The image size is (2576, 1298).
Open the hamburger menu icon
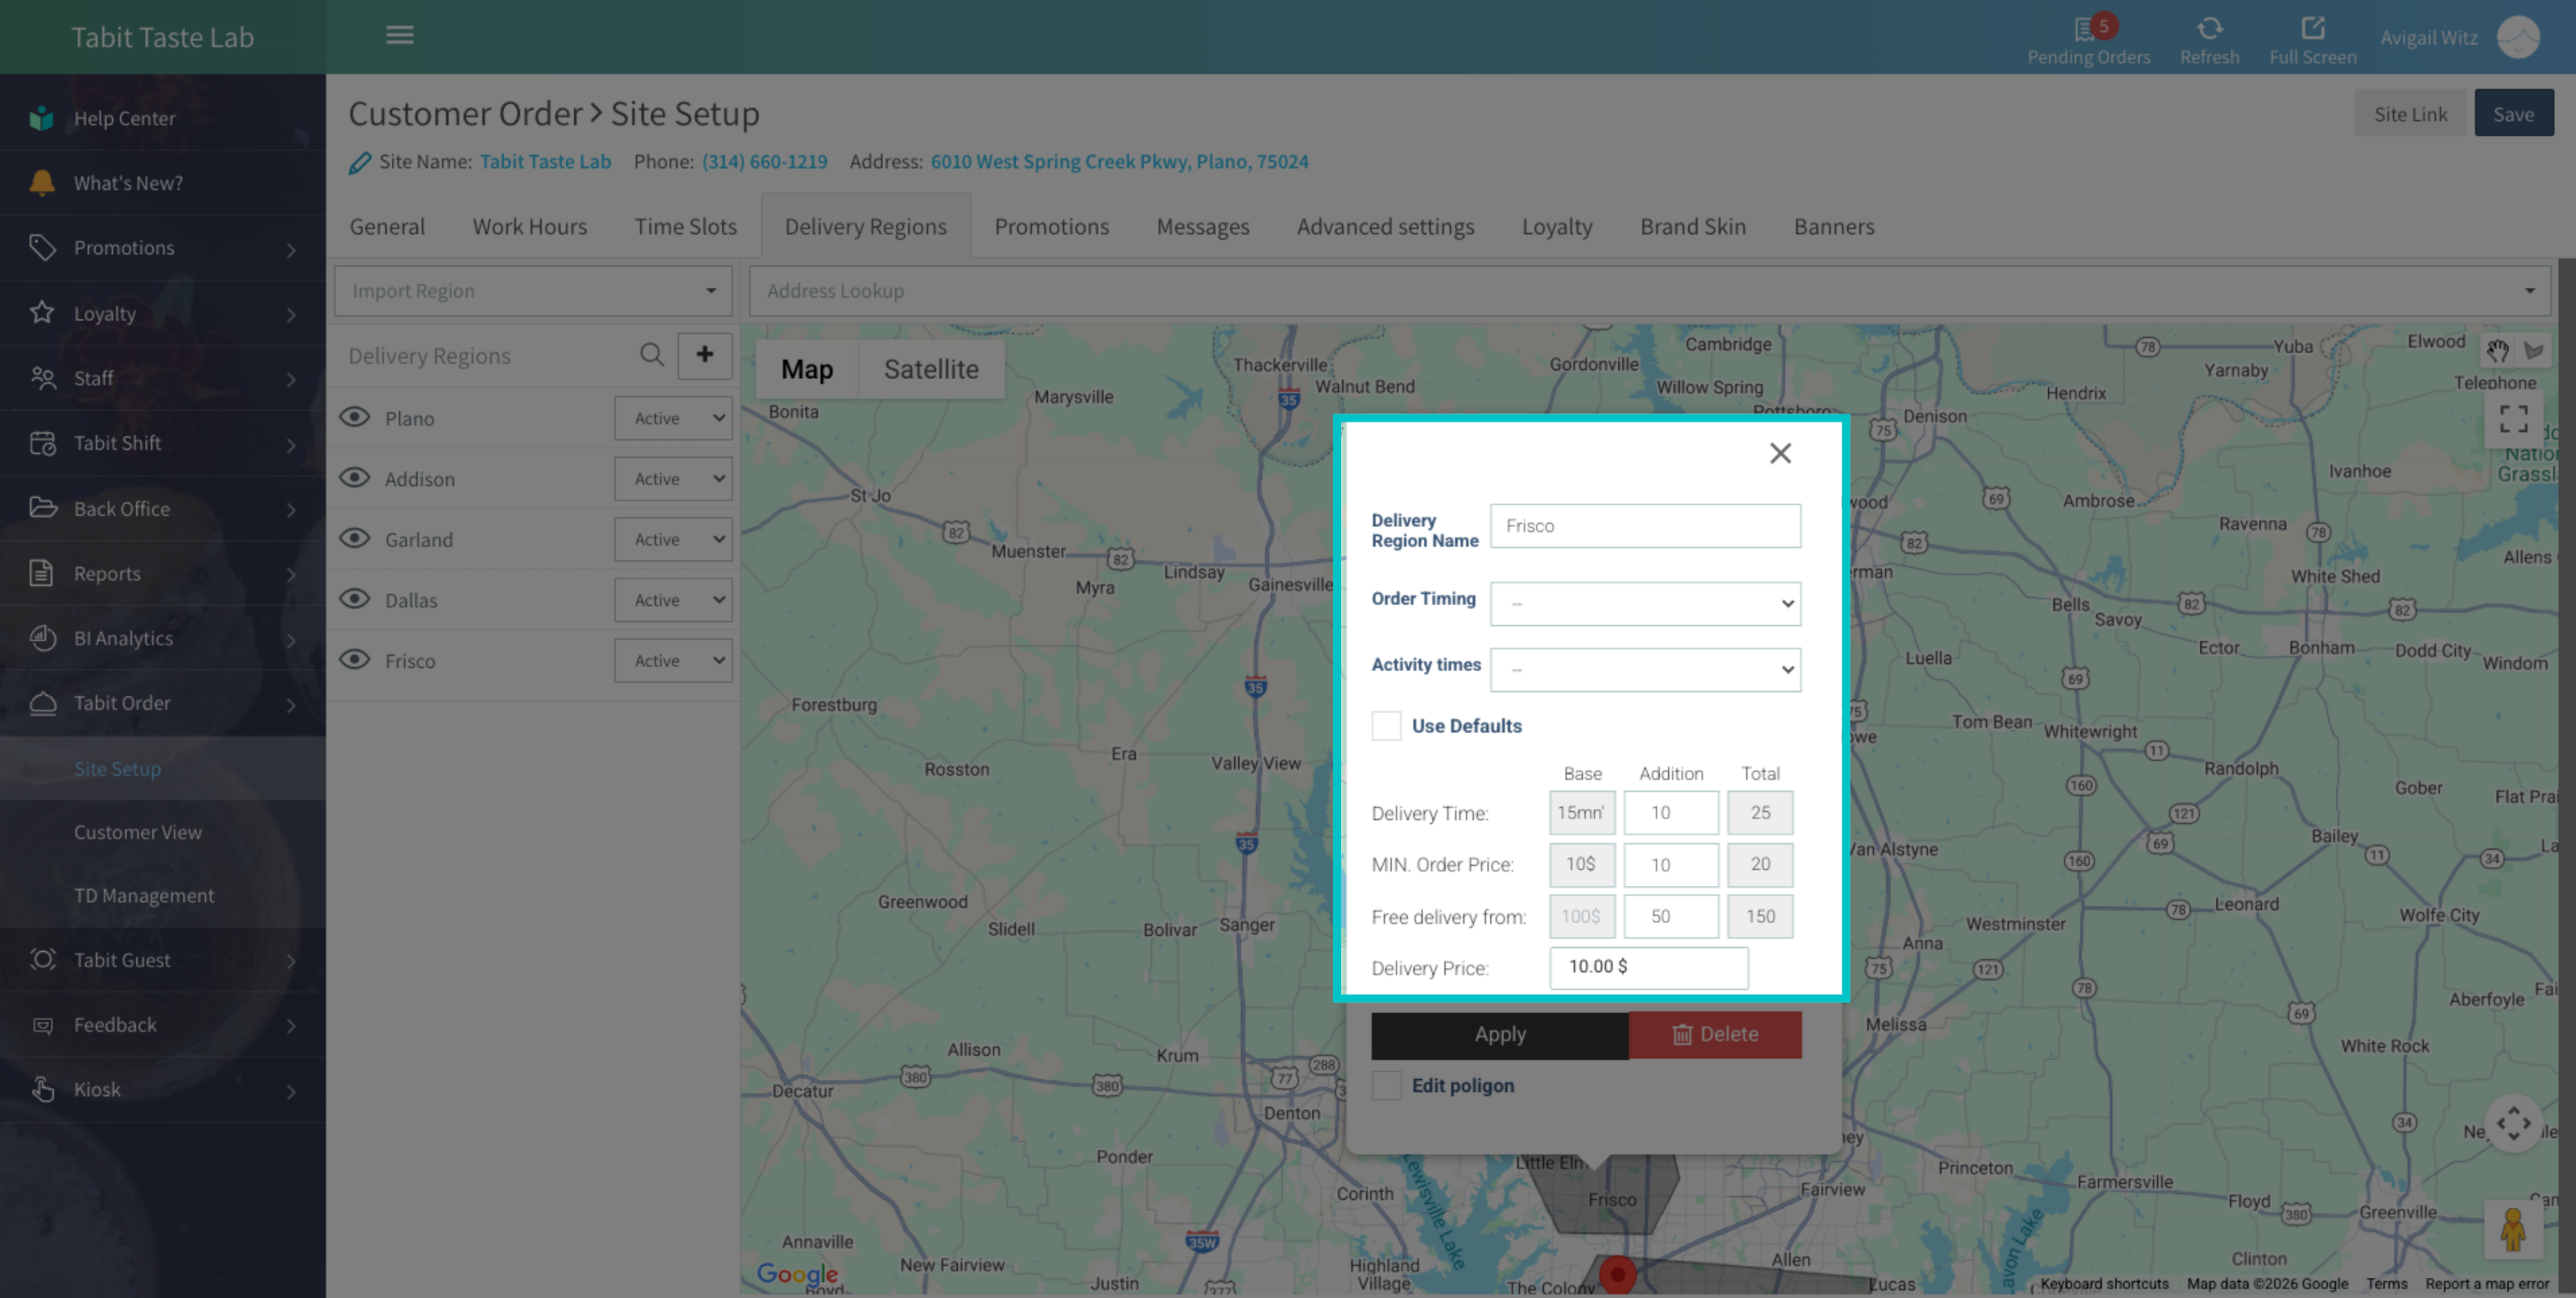click(x=400, y=35)
